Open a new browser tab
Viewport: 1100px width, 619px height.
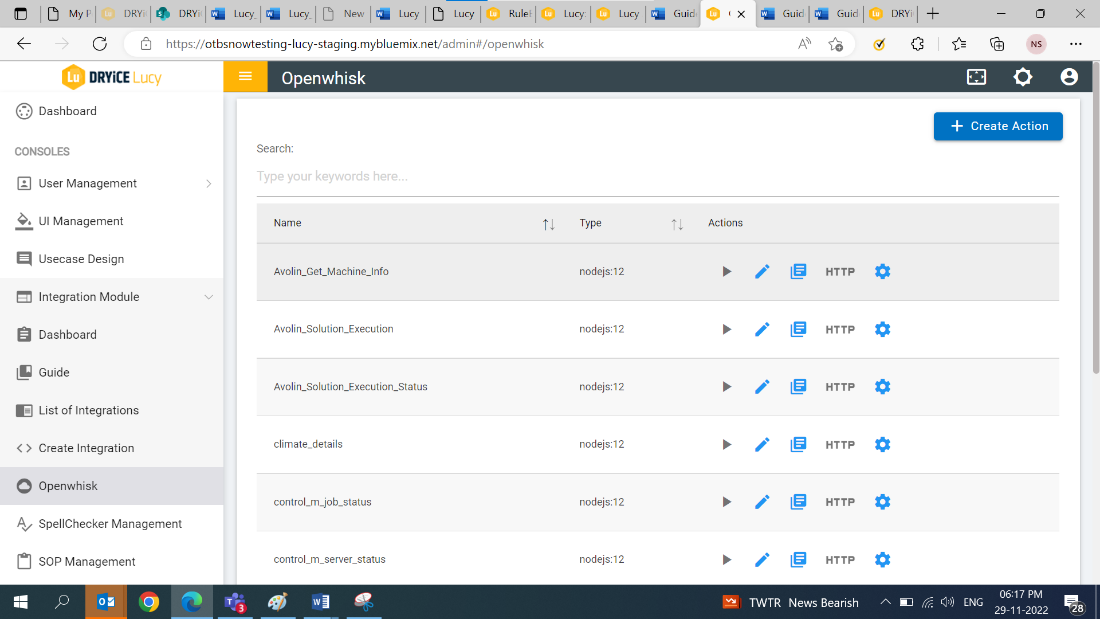[x=932, y=13]
